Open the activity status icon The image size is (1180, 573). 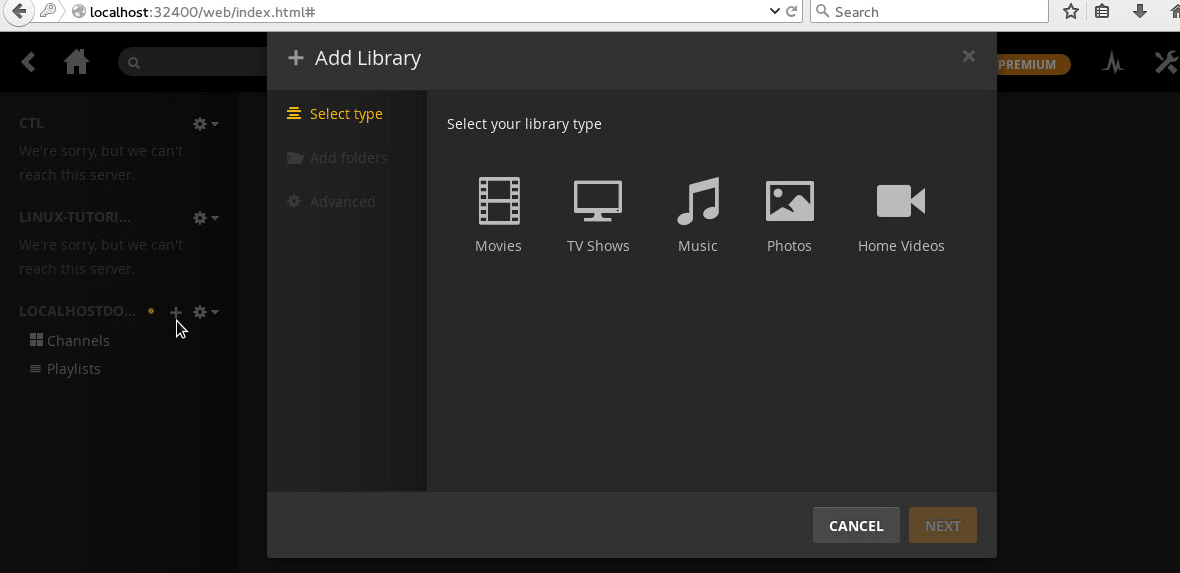tap(1113, 64)
